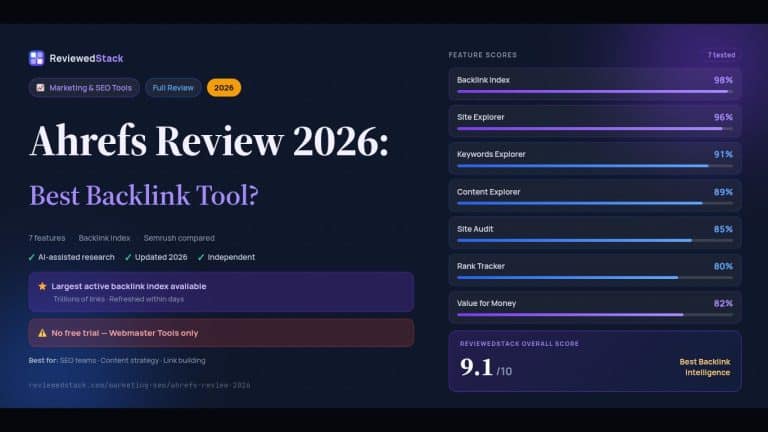Click the 98% value for Backlink Index
Image resolution: width=768 pixels, height=432 pixels.
point(723,80)
